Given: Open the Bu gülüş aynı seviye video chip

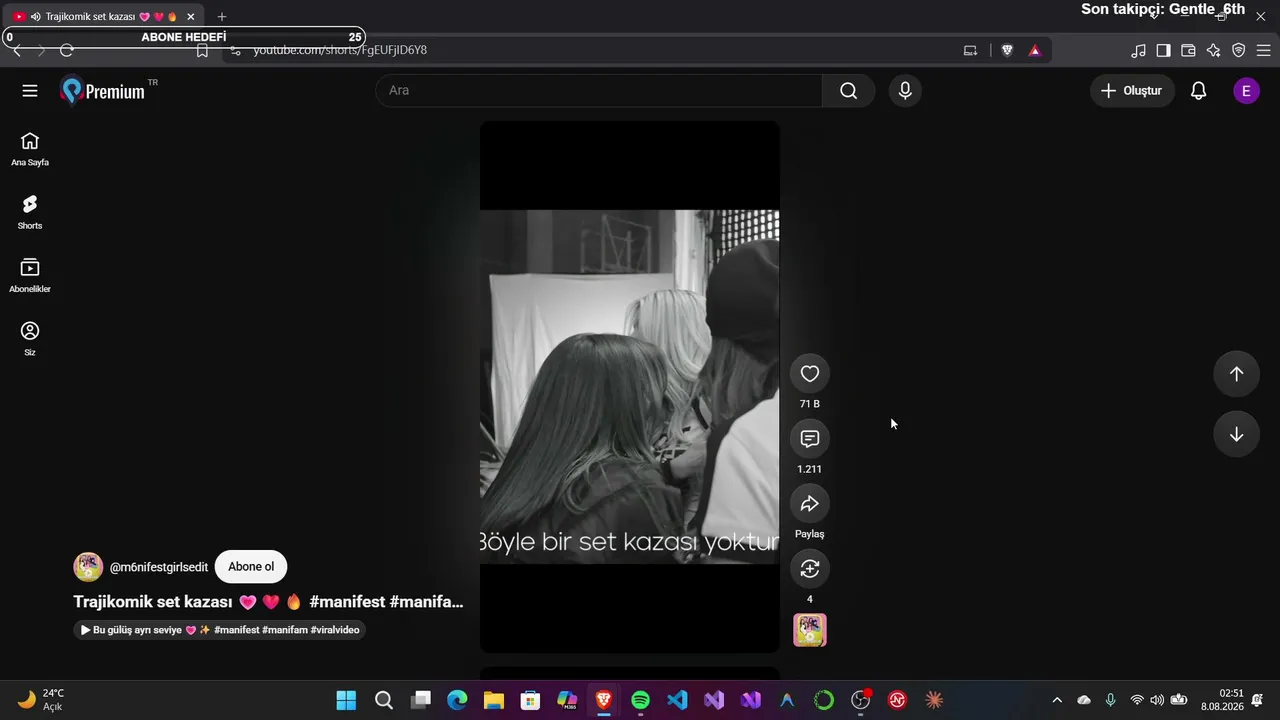Looking at the screenshot, I should pos(220,630).
